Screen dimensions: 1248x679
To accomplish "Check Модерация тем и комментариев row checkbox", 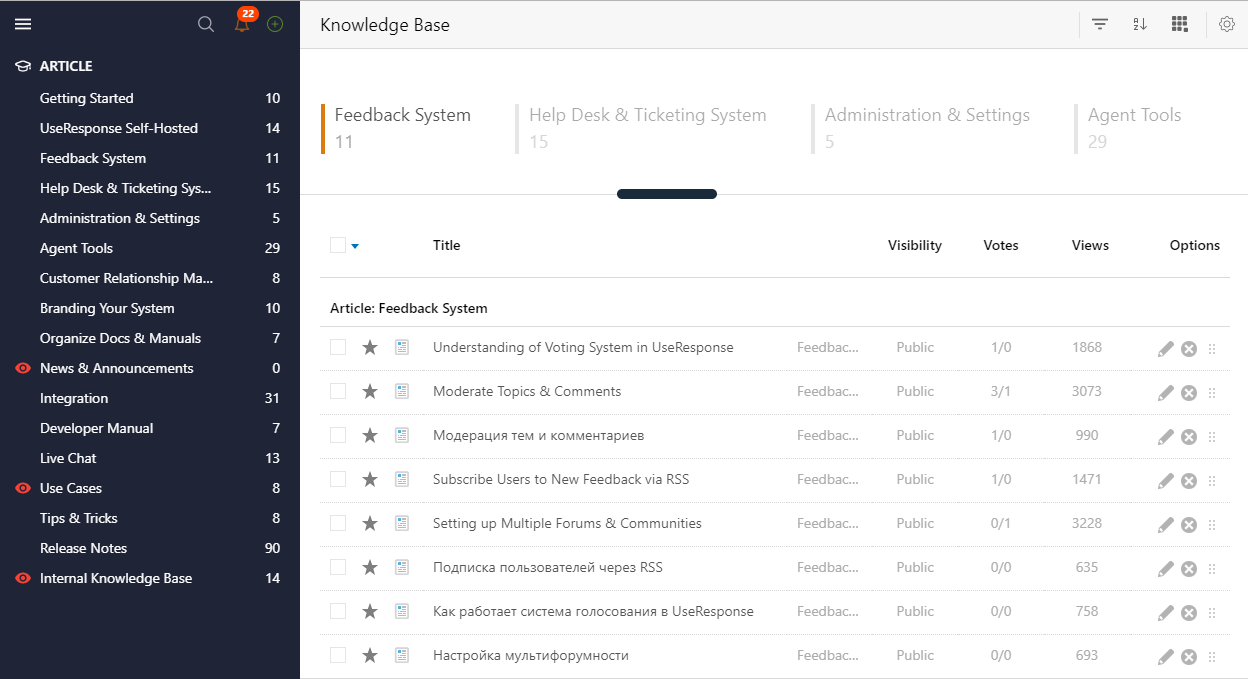I will 338,435.
